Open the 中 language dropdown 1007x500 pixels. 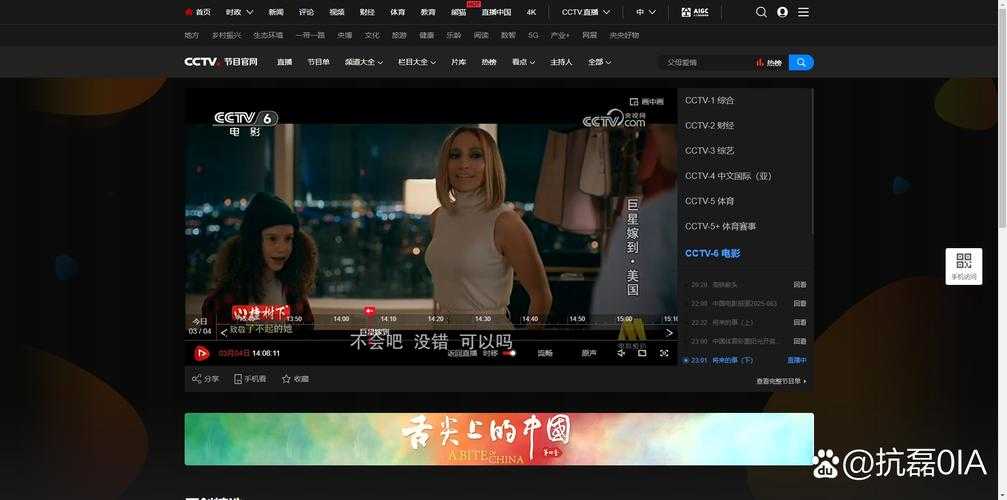(x=646, y=12)
